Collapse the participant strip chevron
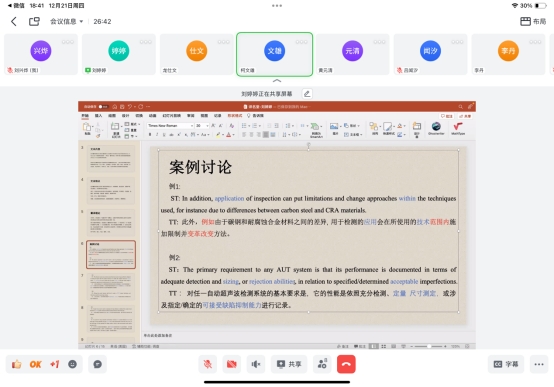The width and height of the screenshot is (554, 387). click(x=277, y=81)
